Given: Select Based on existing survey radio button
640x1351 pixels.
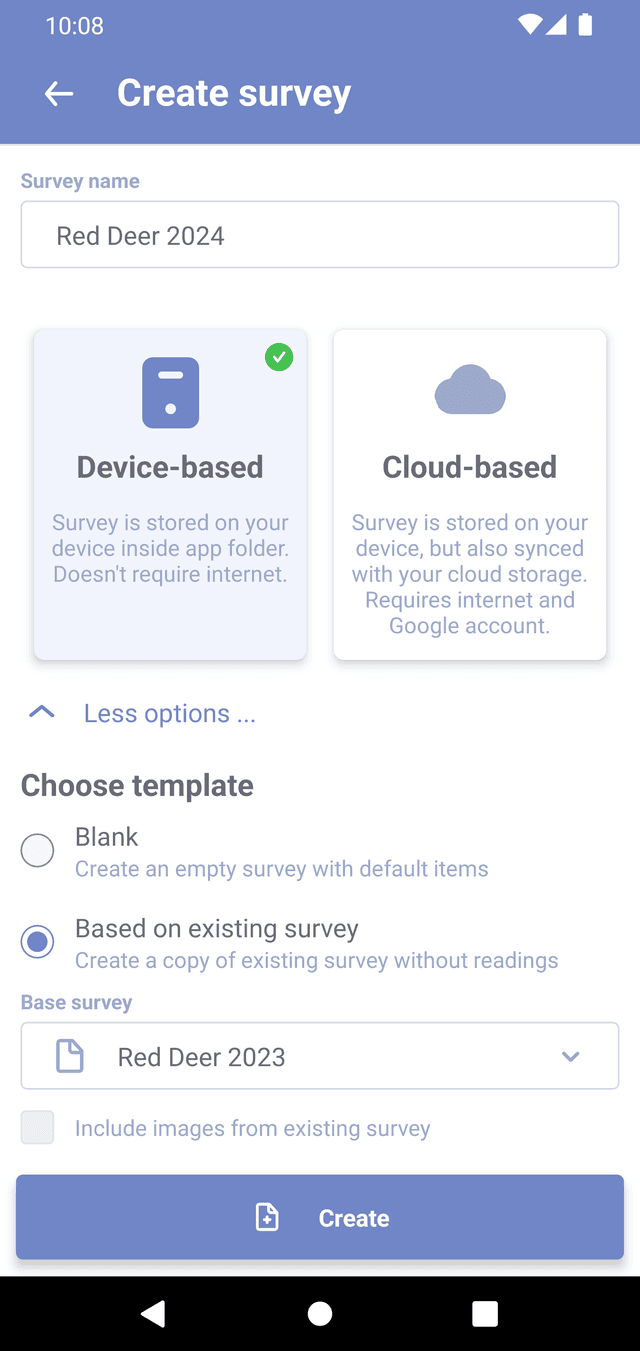Looking at the screenshot, I should point(38,942).
